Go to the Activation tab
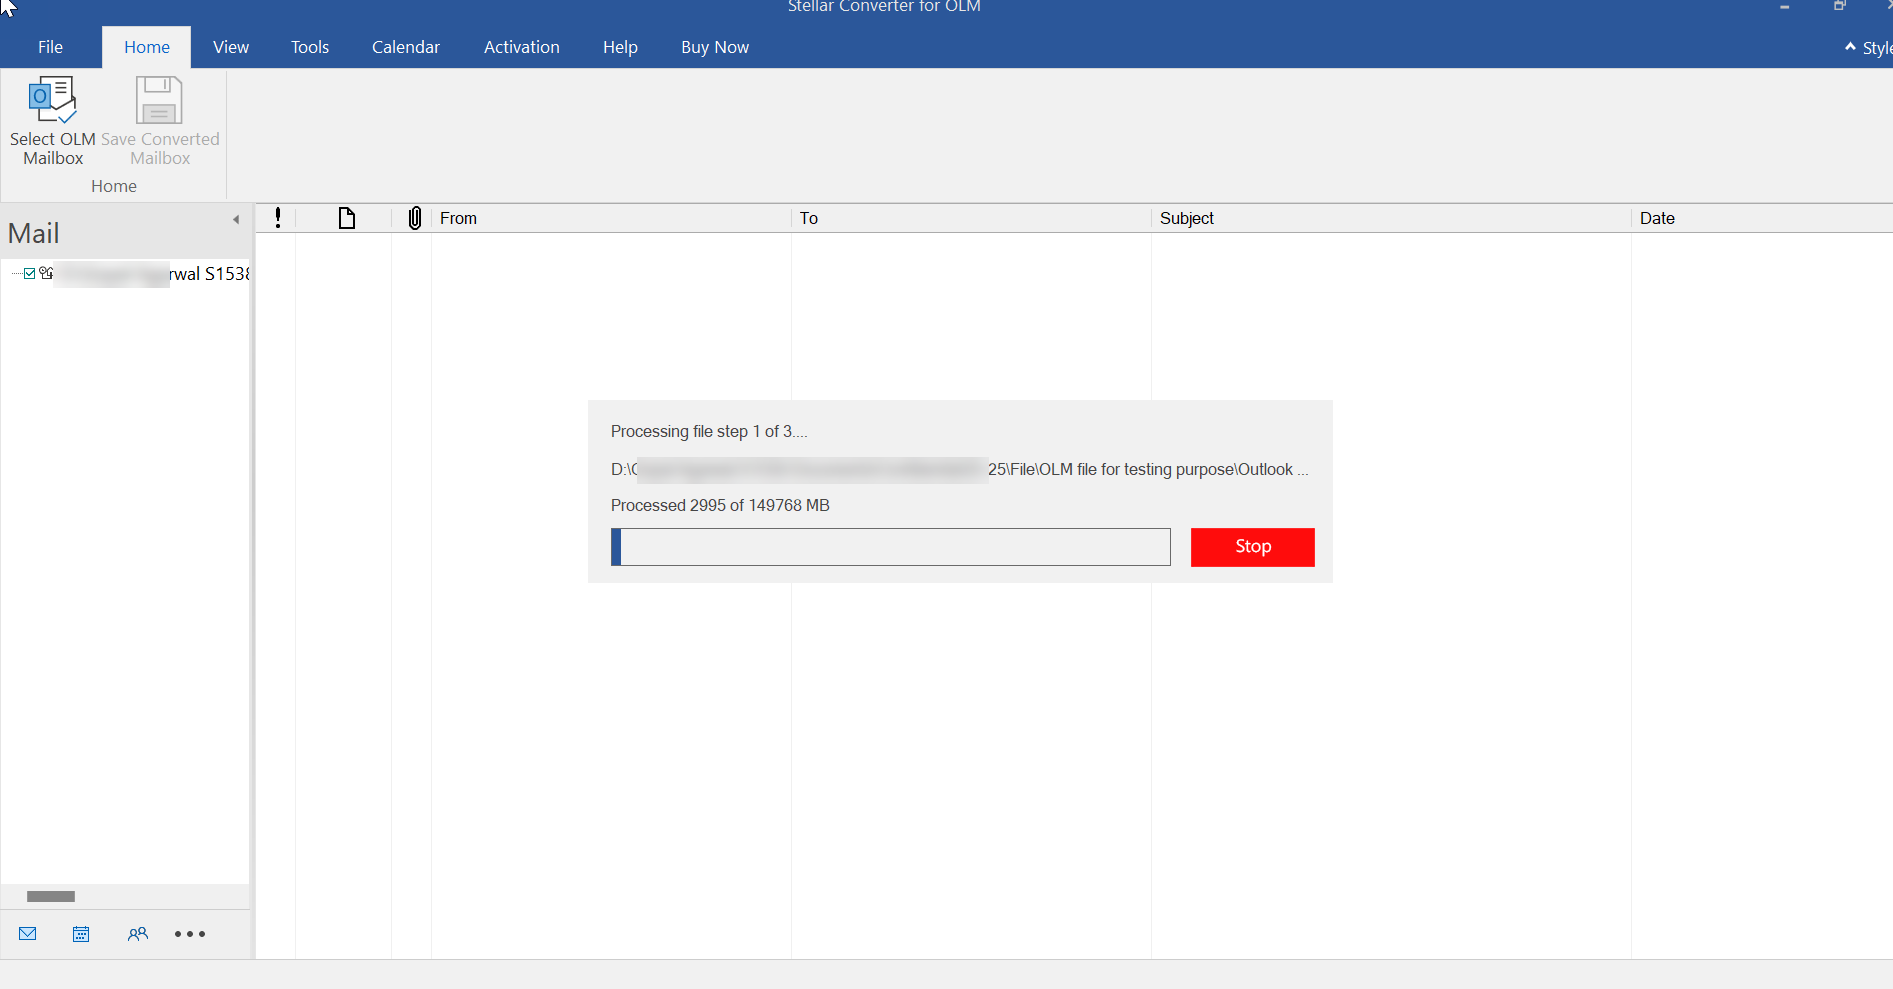This screenshot has height=989, width=1893. pos(522,47)
